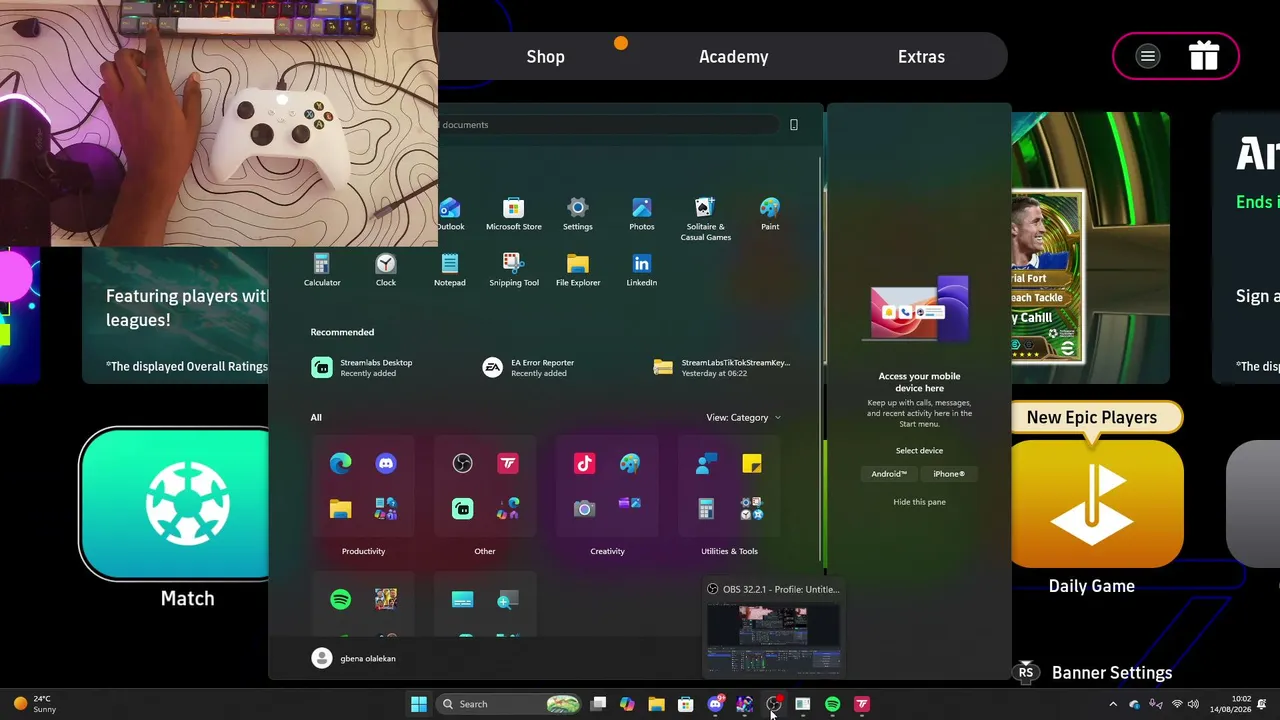
Task: Click Hide this pane link
Action: pos(919,502)
